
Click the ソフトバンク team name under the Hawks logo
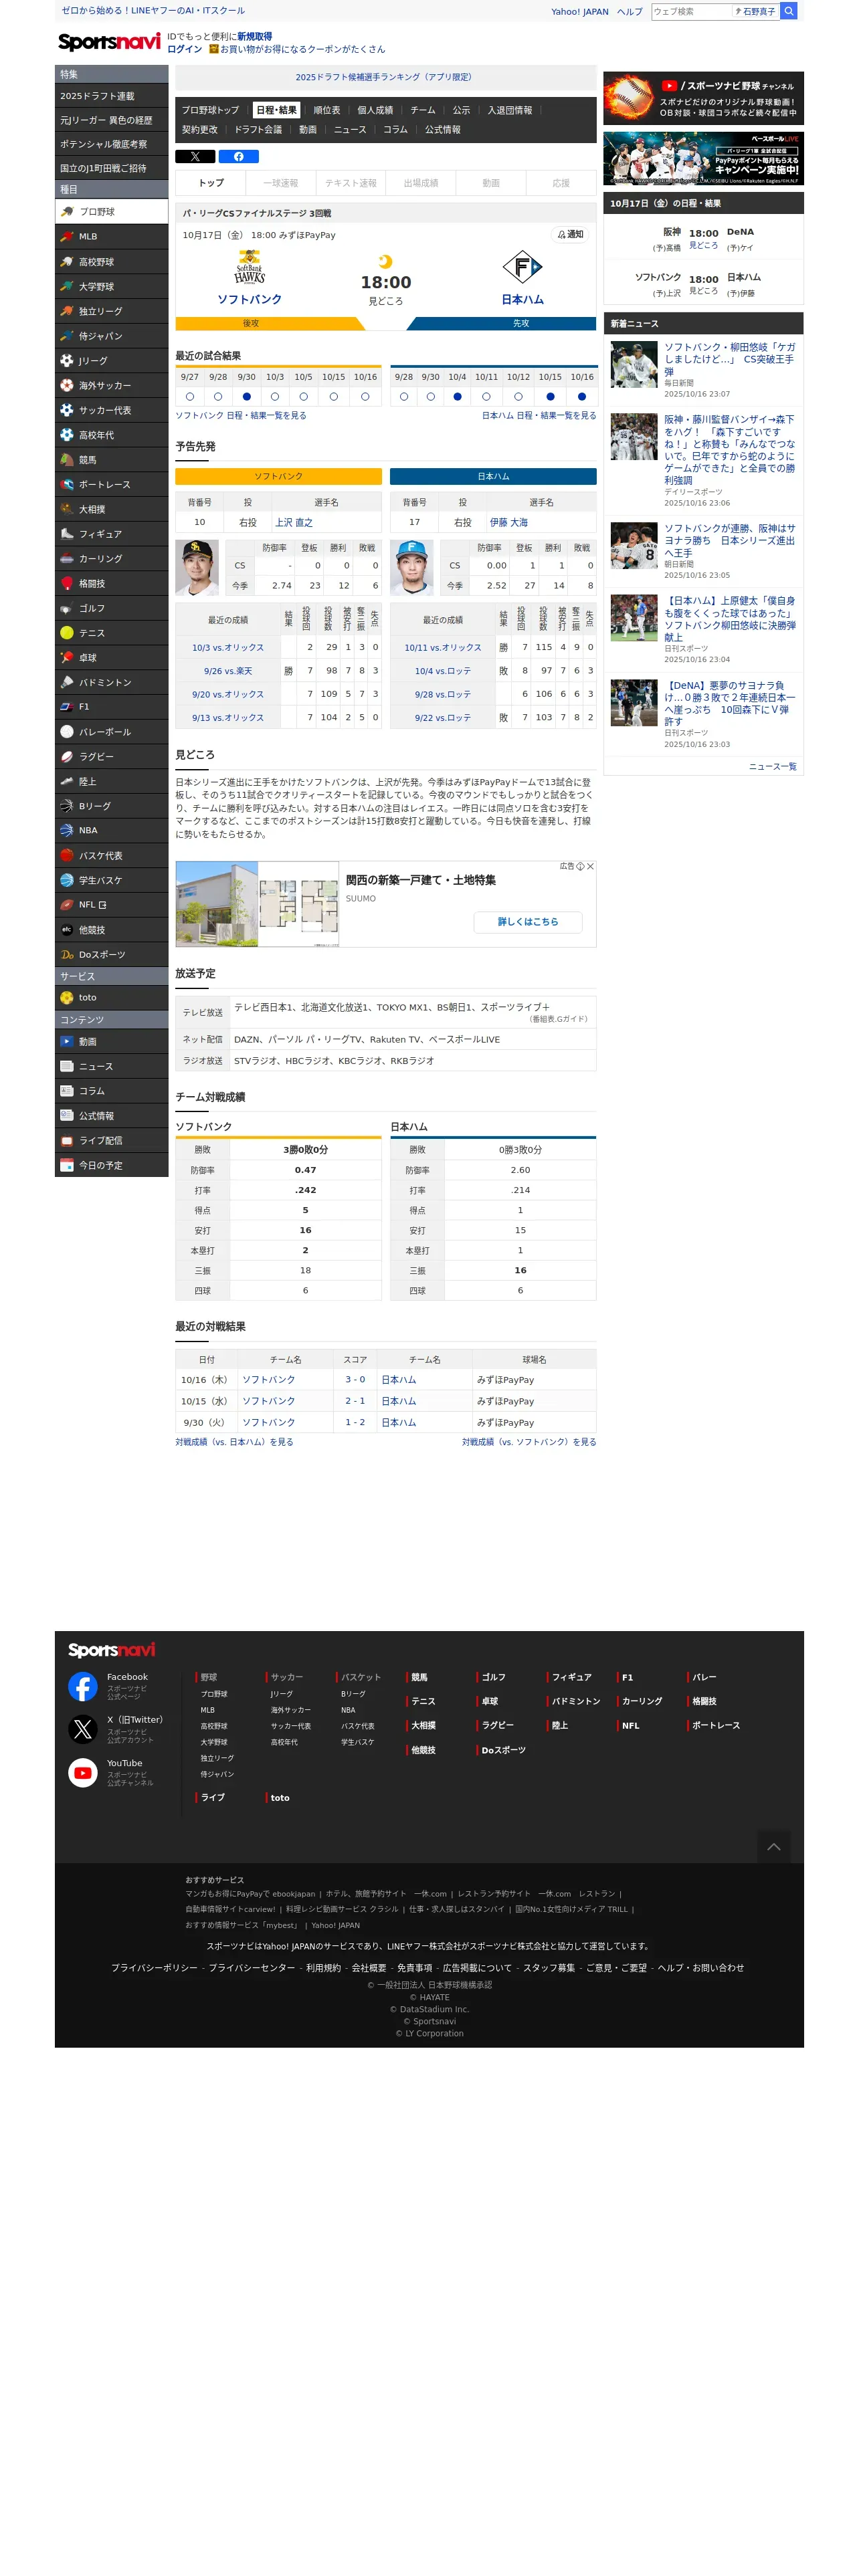(x=249, y=300)
